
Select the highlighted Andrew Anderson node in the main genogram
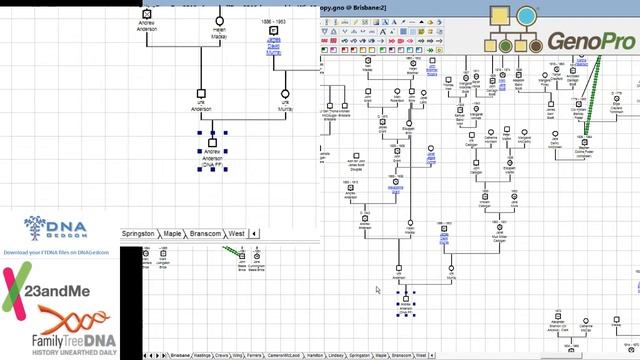406,299
